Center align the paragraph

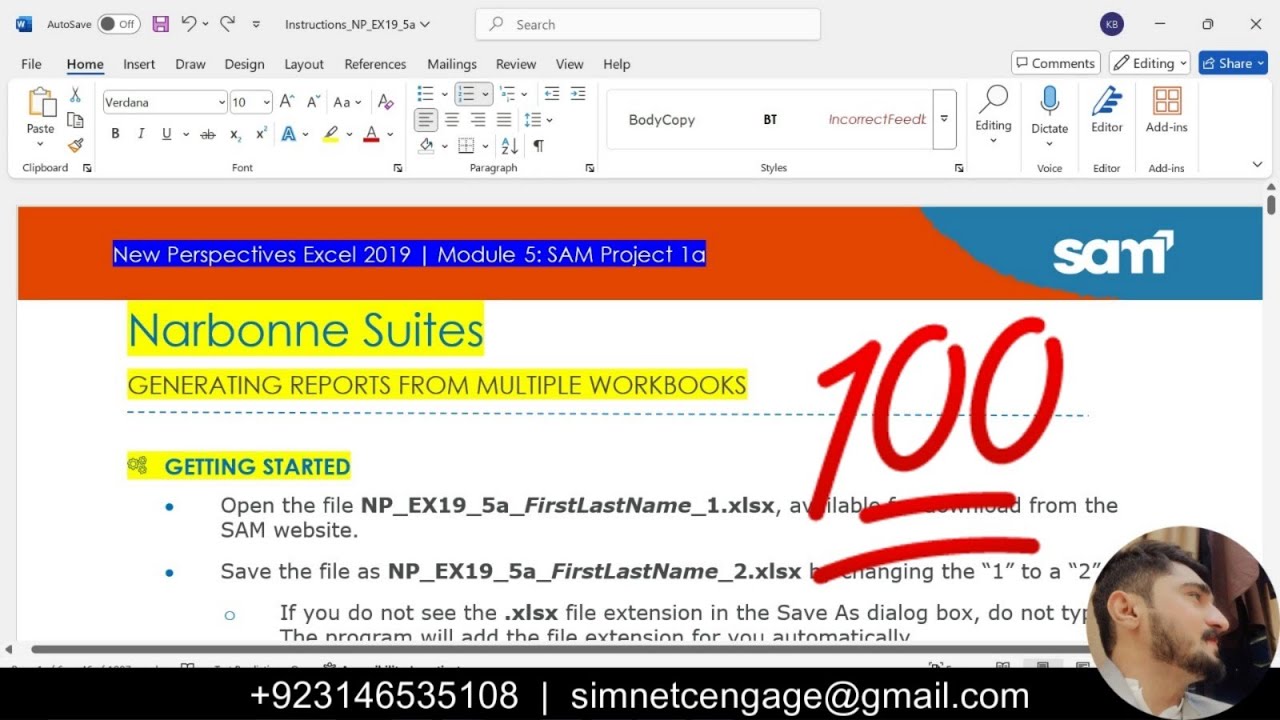coord(452,120)
